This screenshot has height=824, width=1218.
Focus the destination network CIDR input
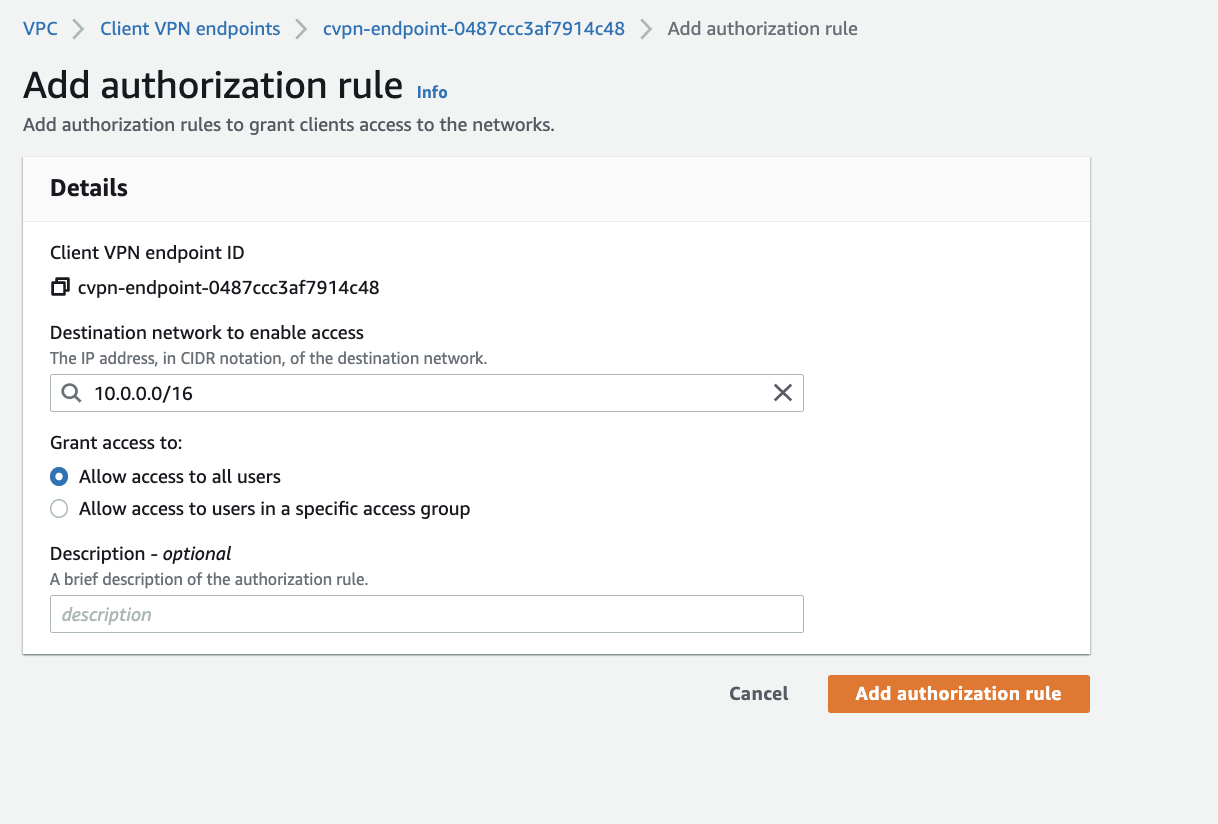coord(427,393)
